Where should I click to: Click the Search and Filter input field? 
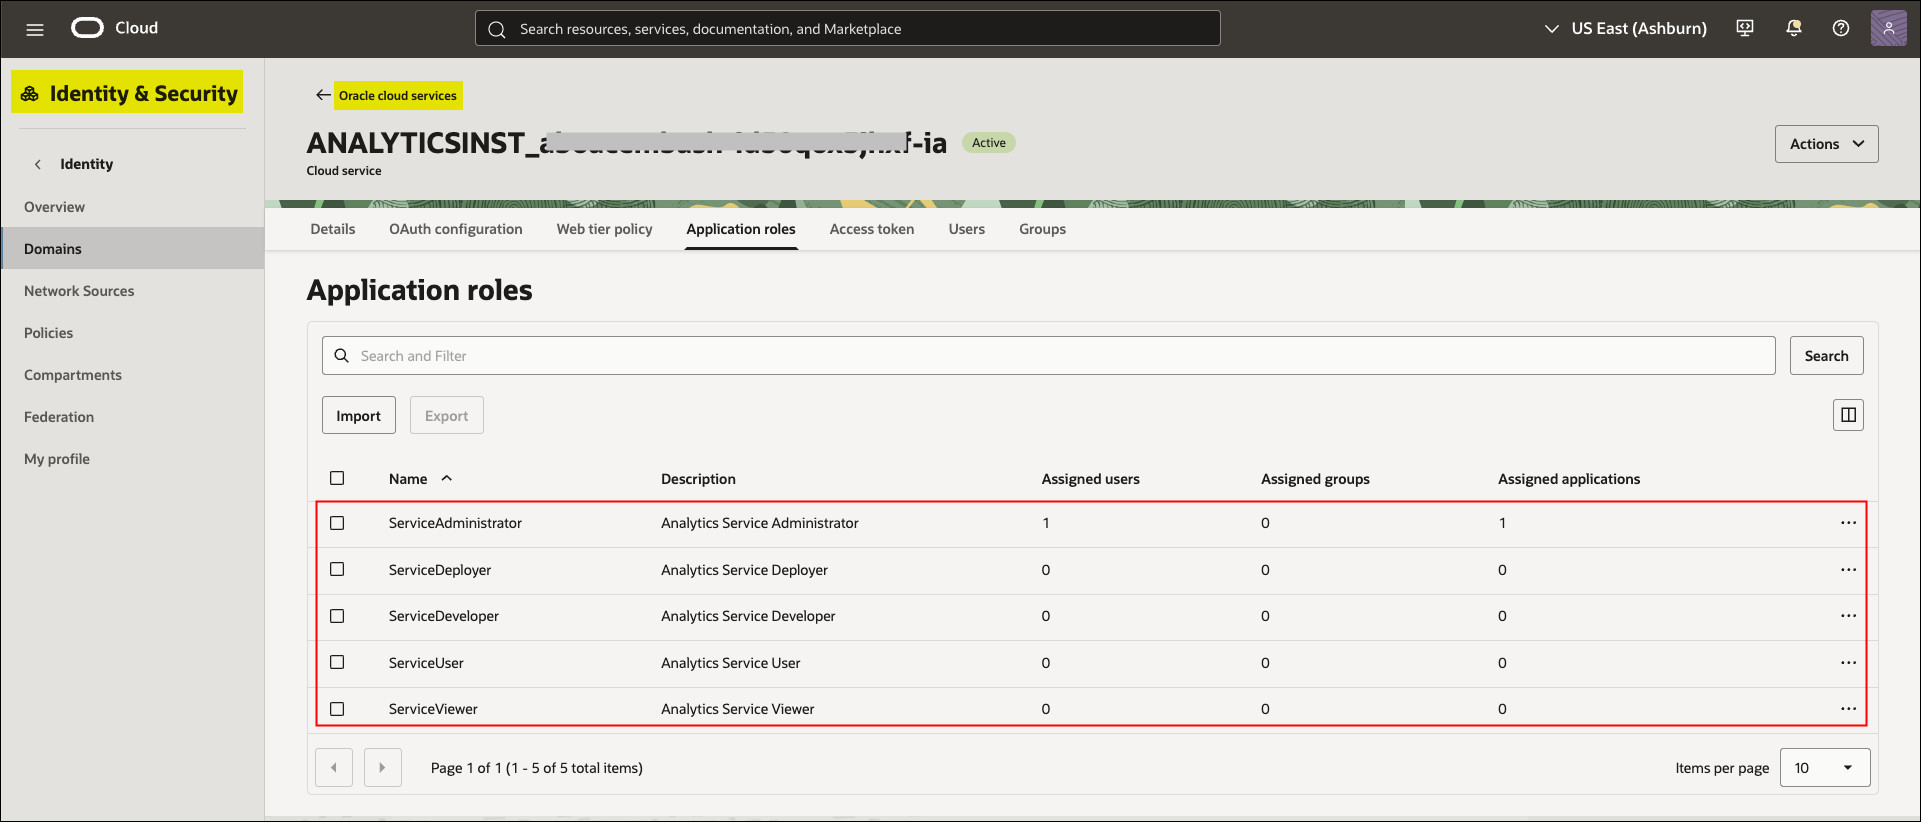[1048, 356]
